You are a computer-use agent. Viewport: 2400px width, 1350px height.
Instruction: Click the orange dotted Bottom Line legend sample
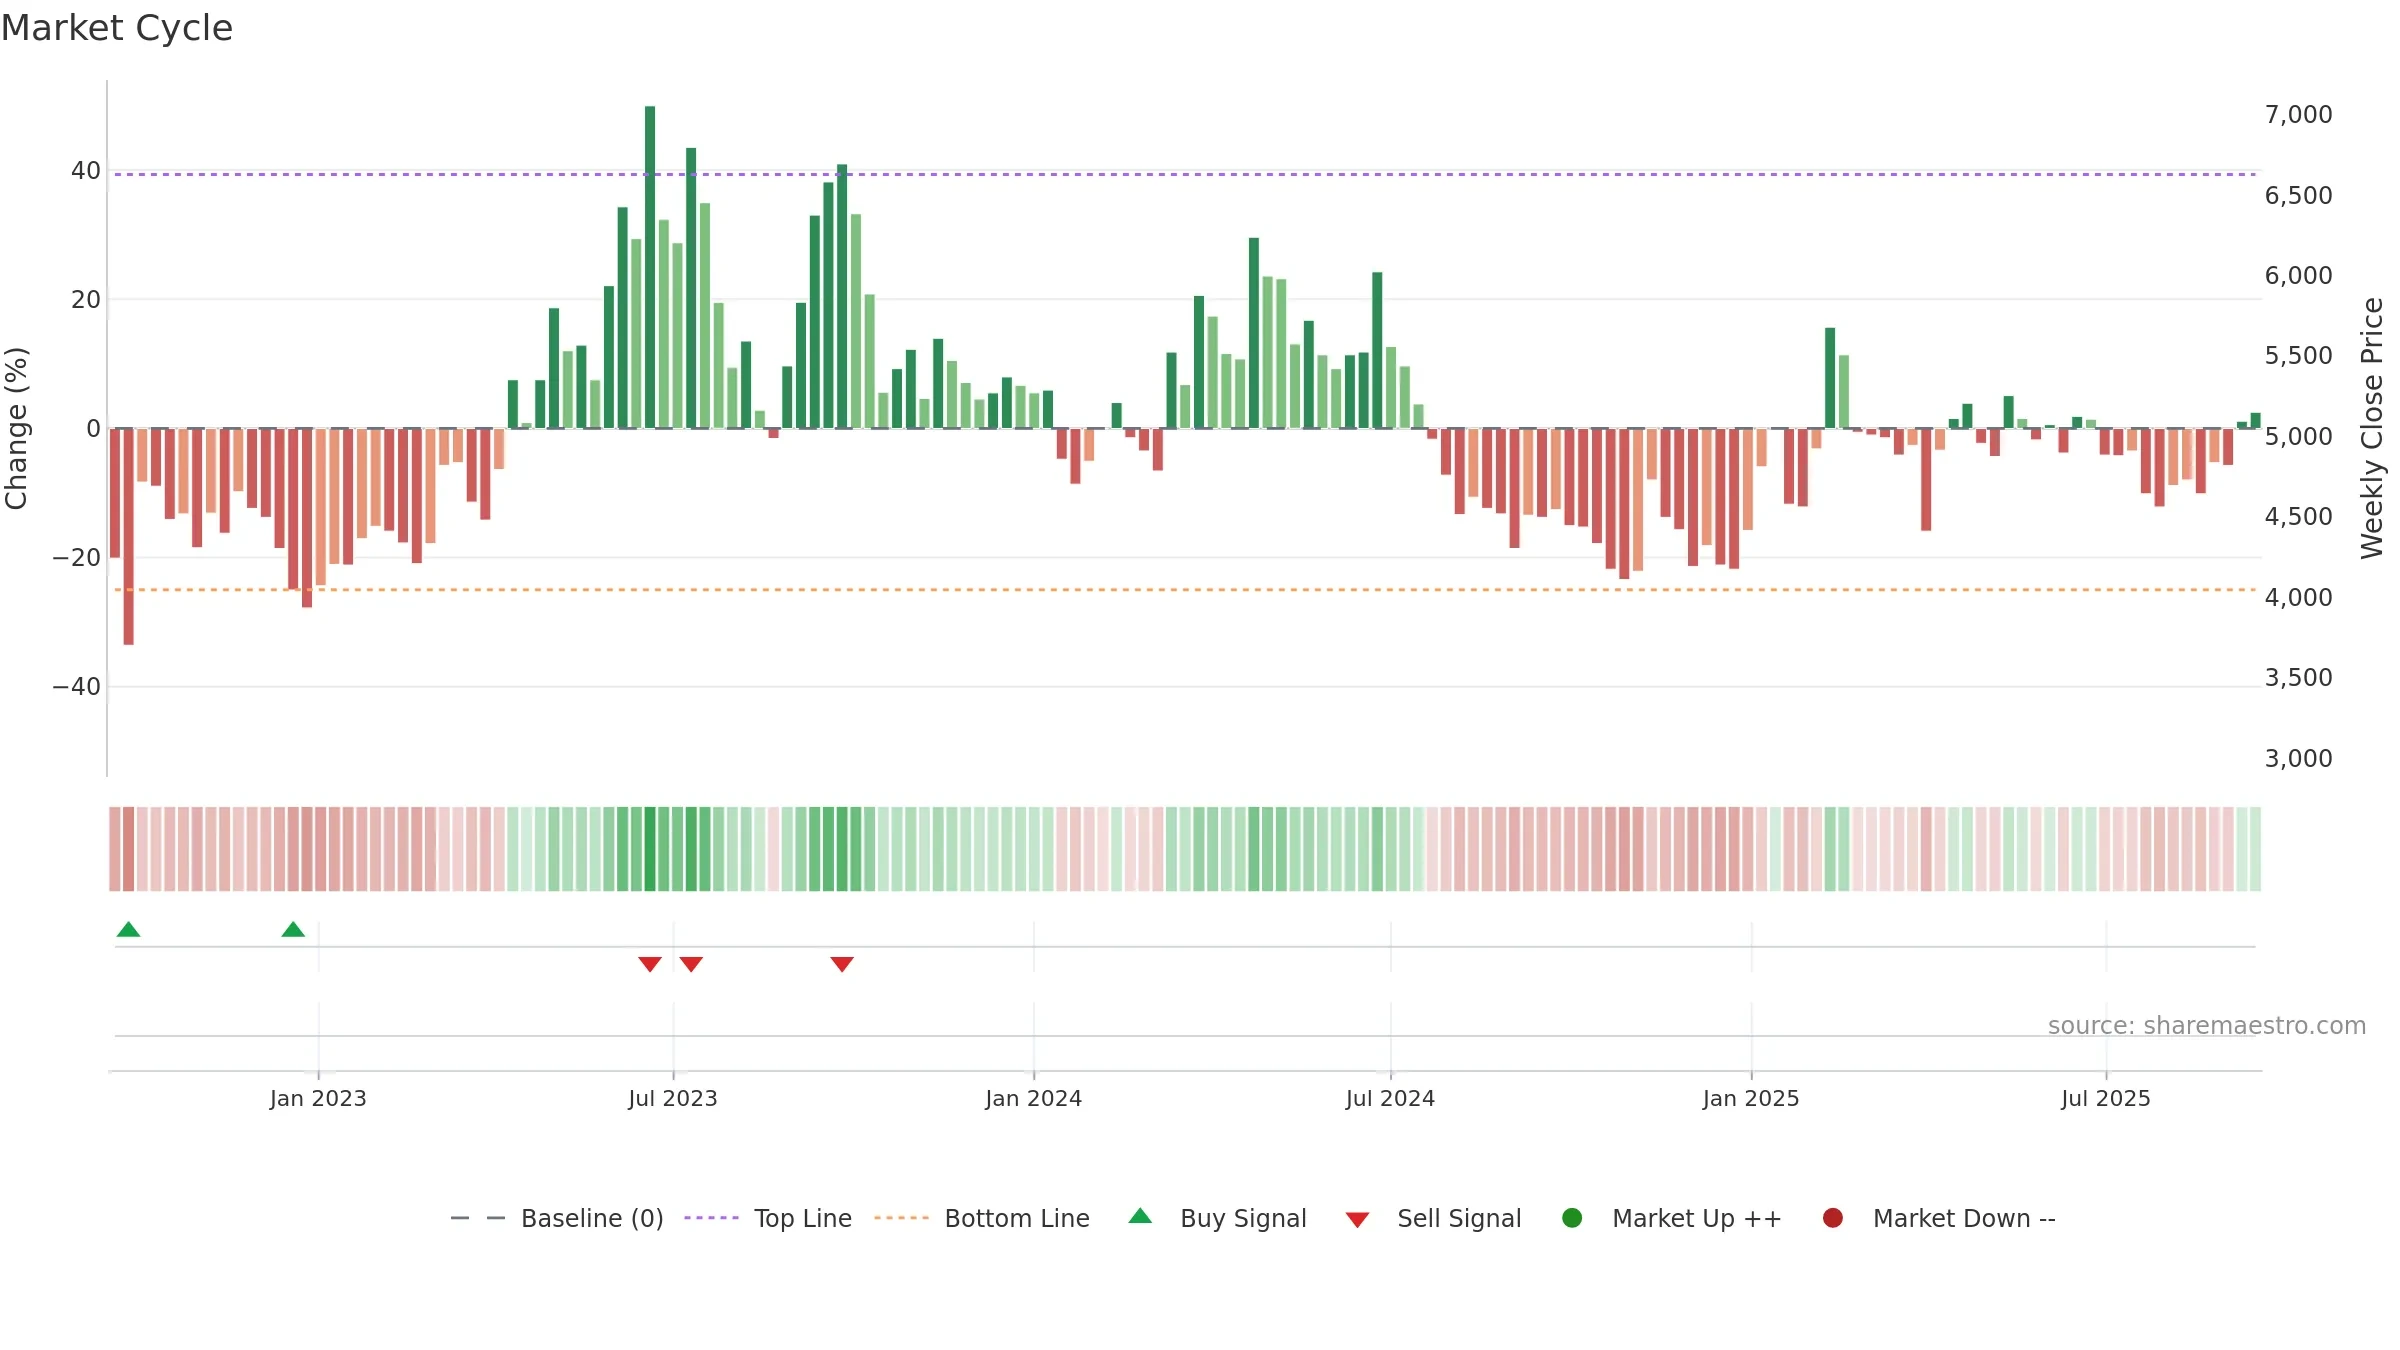click(901, 1218)
